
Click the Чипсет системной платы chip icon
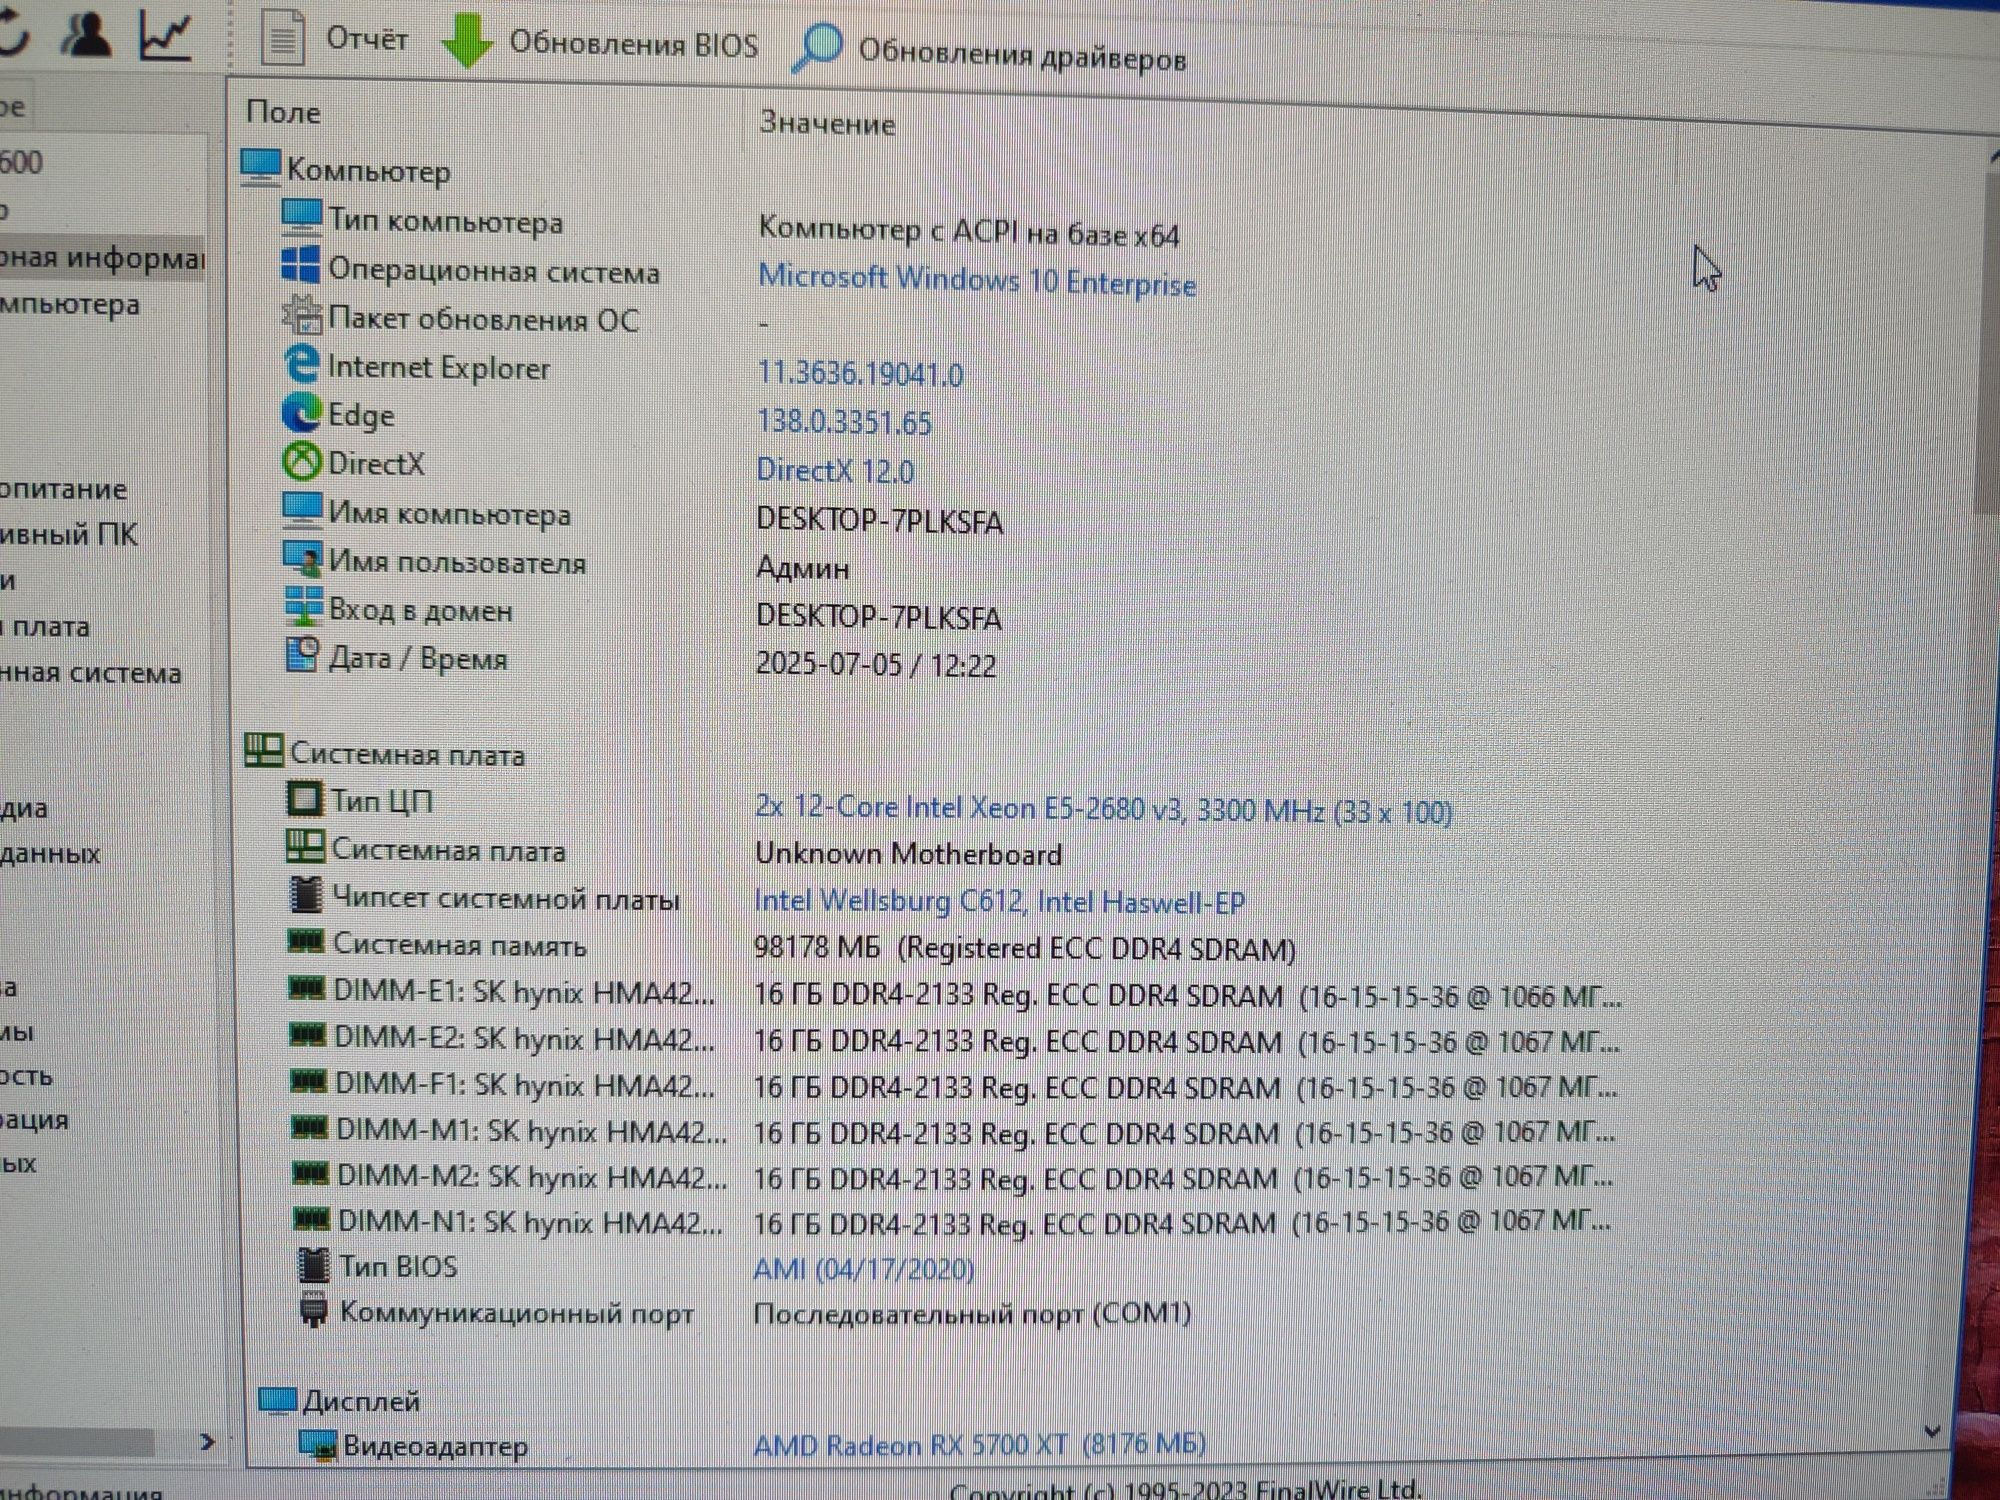point(306,894)
